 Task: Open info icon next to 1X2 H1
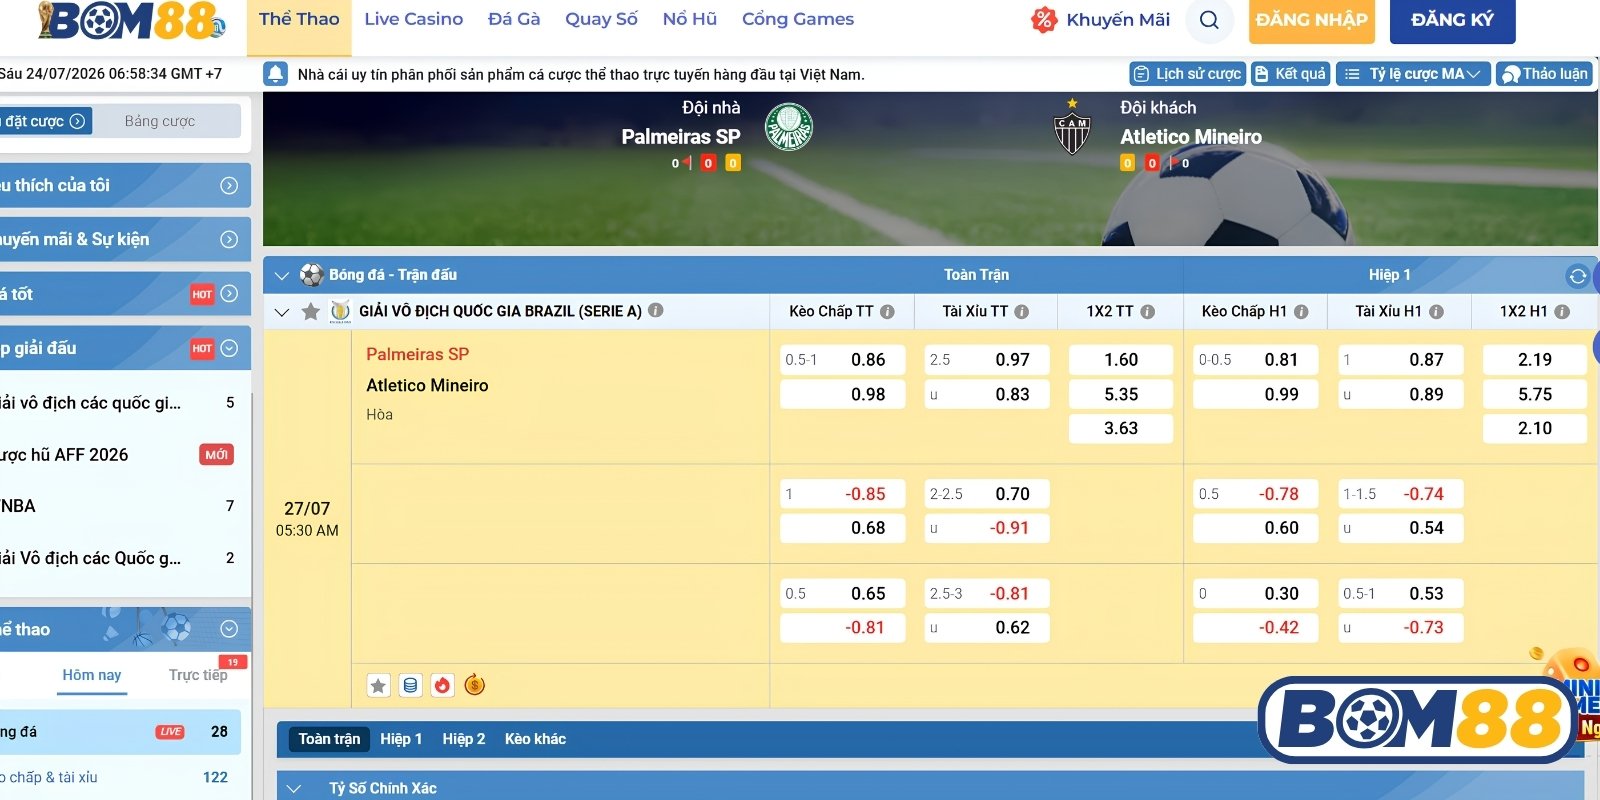coord(1562,312)
